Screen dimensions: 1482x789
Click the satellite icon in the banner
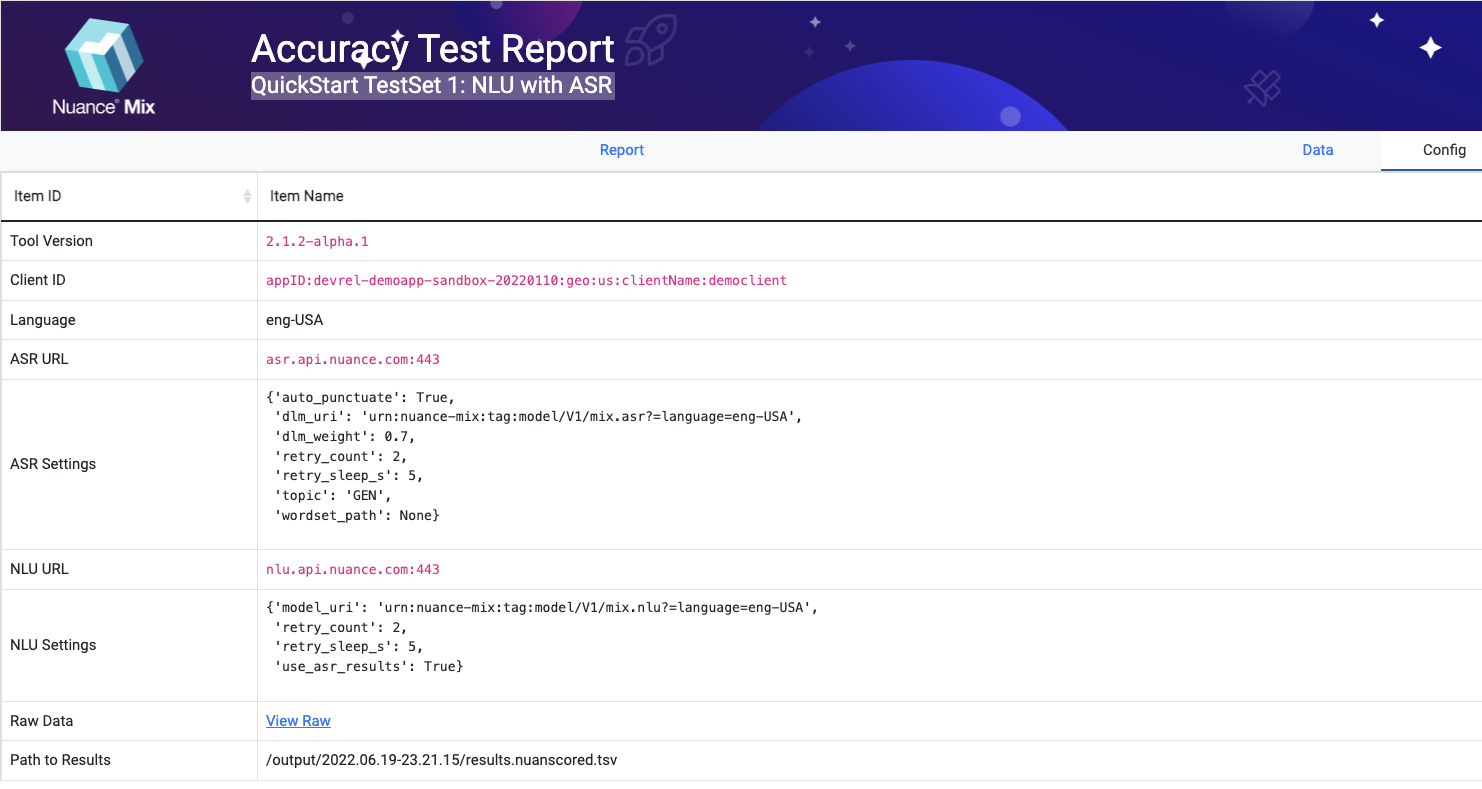click(x=1262, y=88)
